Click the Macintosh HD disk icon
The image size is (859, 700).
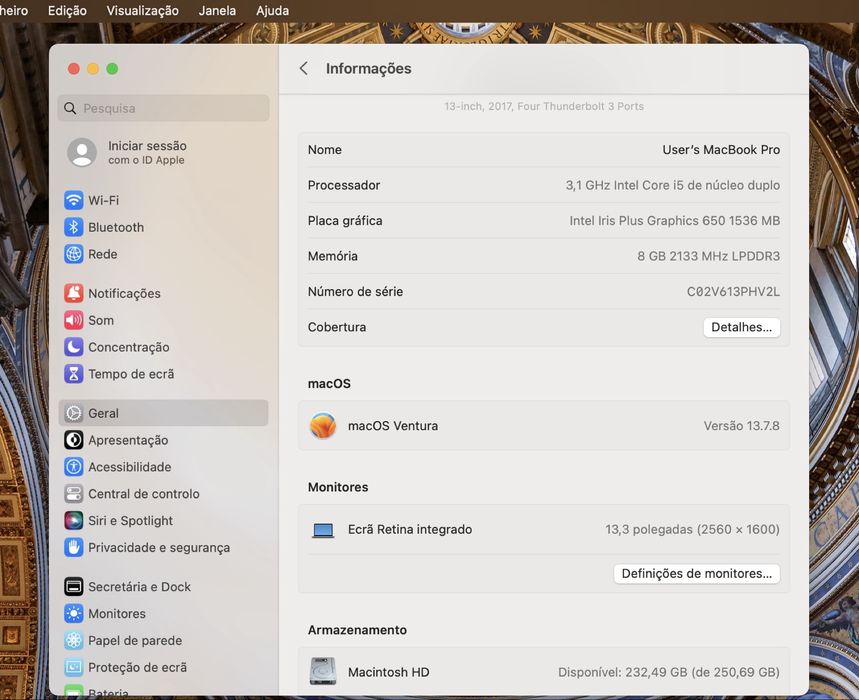click(x=323, y=672)
